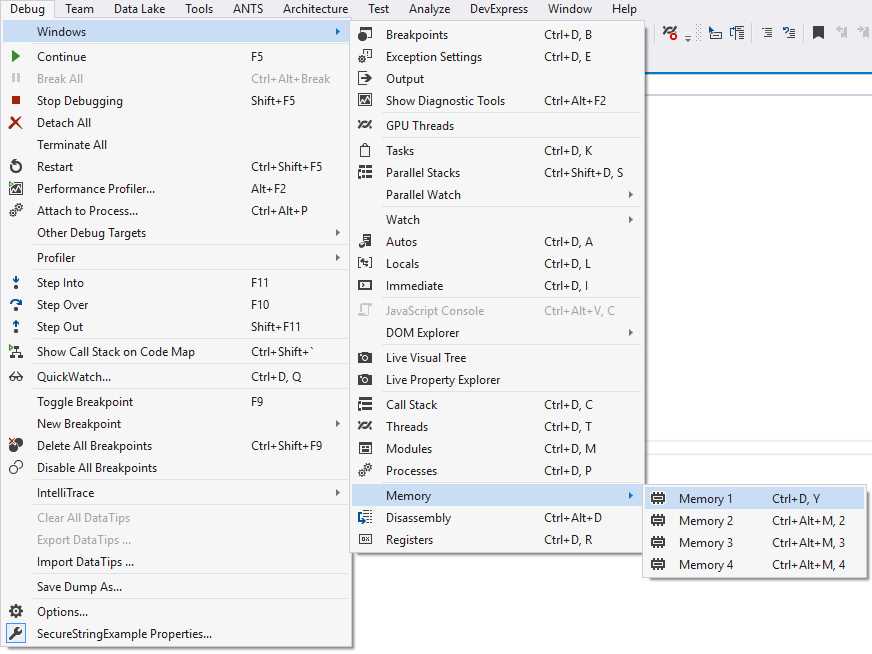The height and width of the screenshot is (654, 872).
Task: Open the Parallel Stacks window
Action: pyautogui.click(x=422, y=172)
